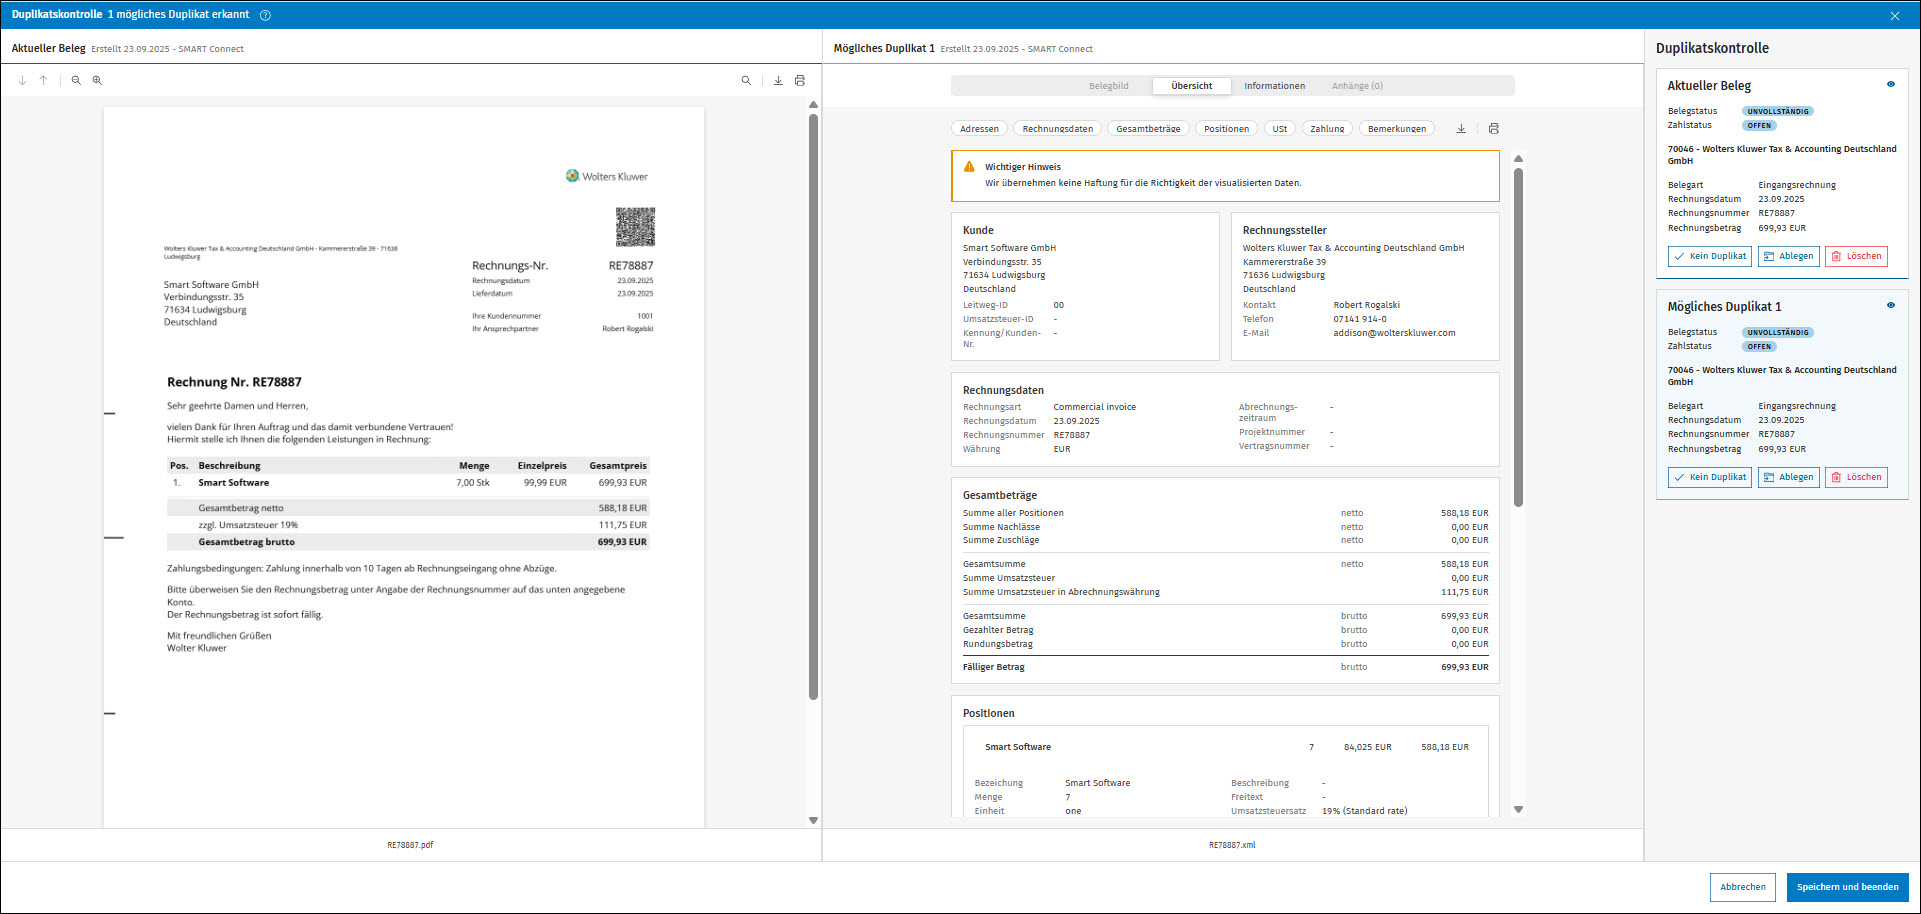Click scroll-down arrow of the PDF viewer scrollbar
This screenshot has width=1921, height=914.
(x=813, y=820)
